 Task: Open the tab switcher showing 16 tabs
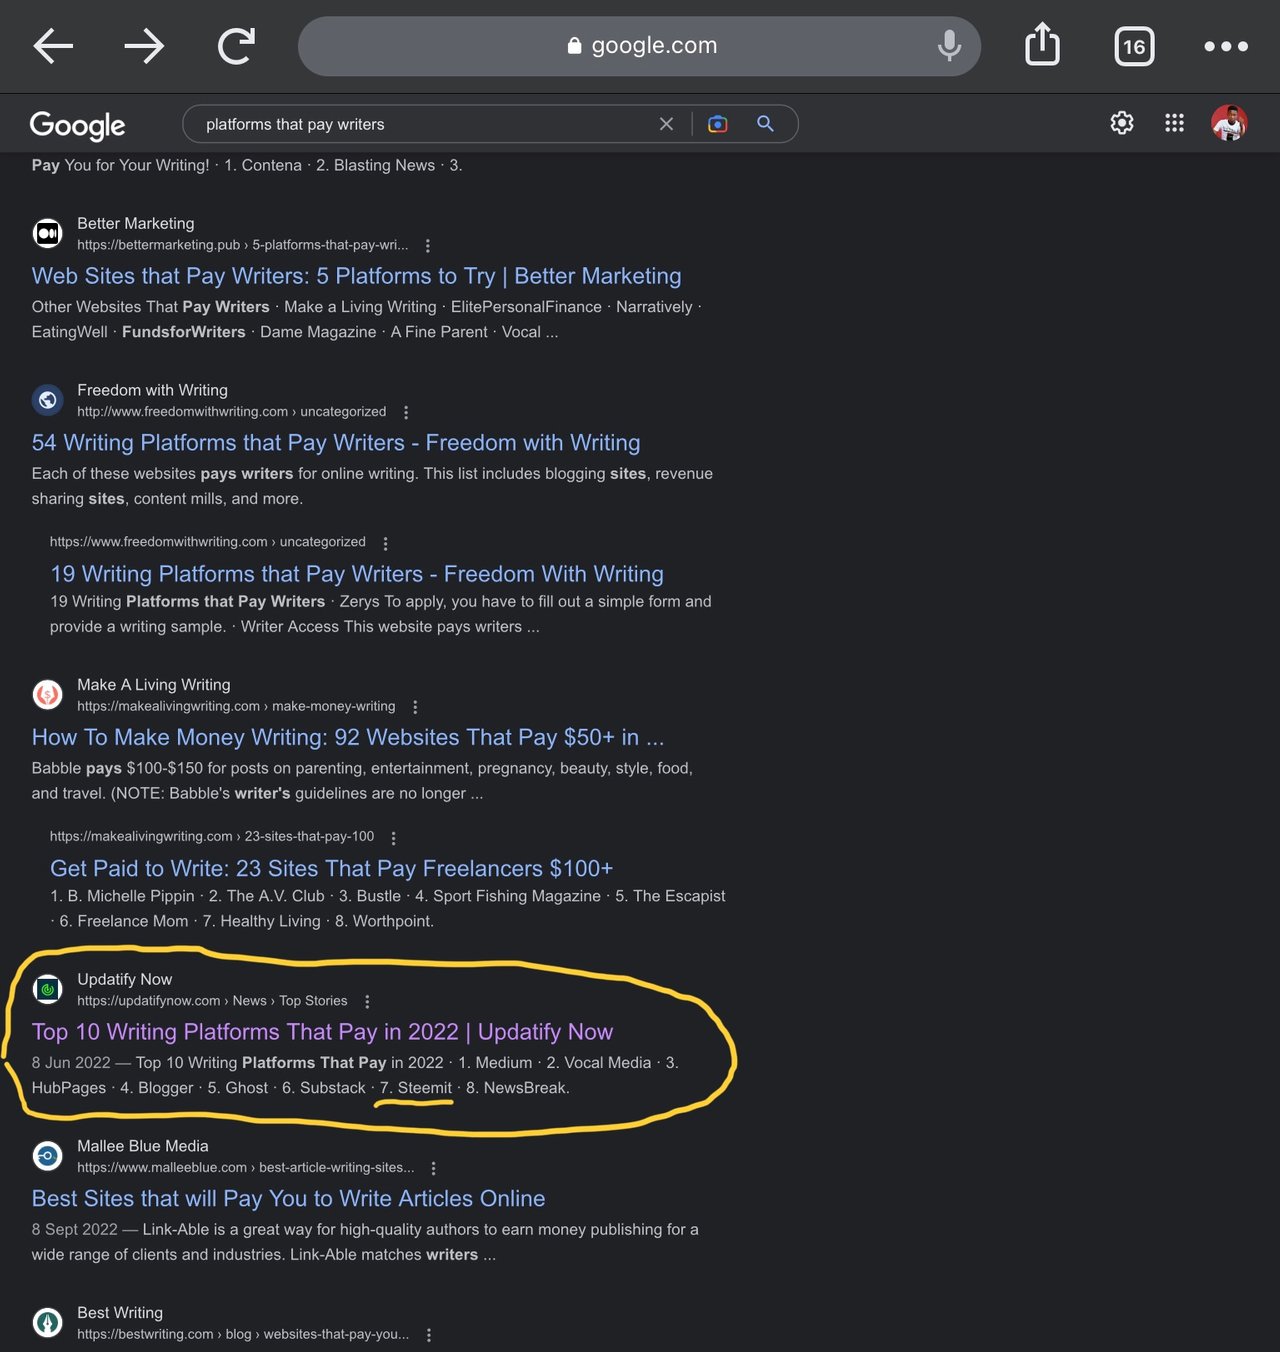click(1134, 46)
